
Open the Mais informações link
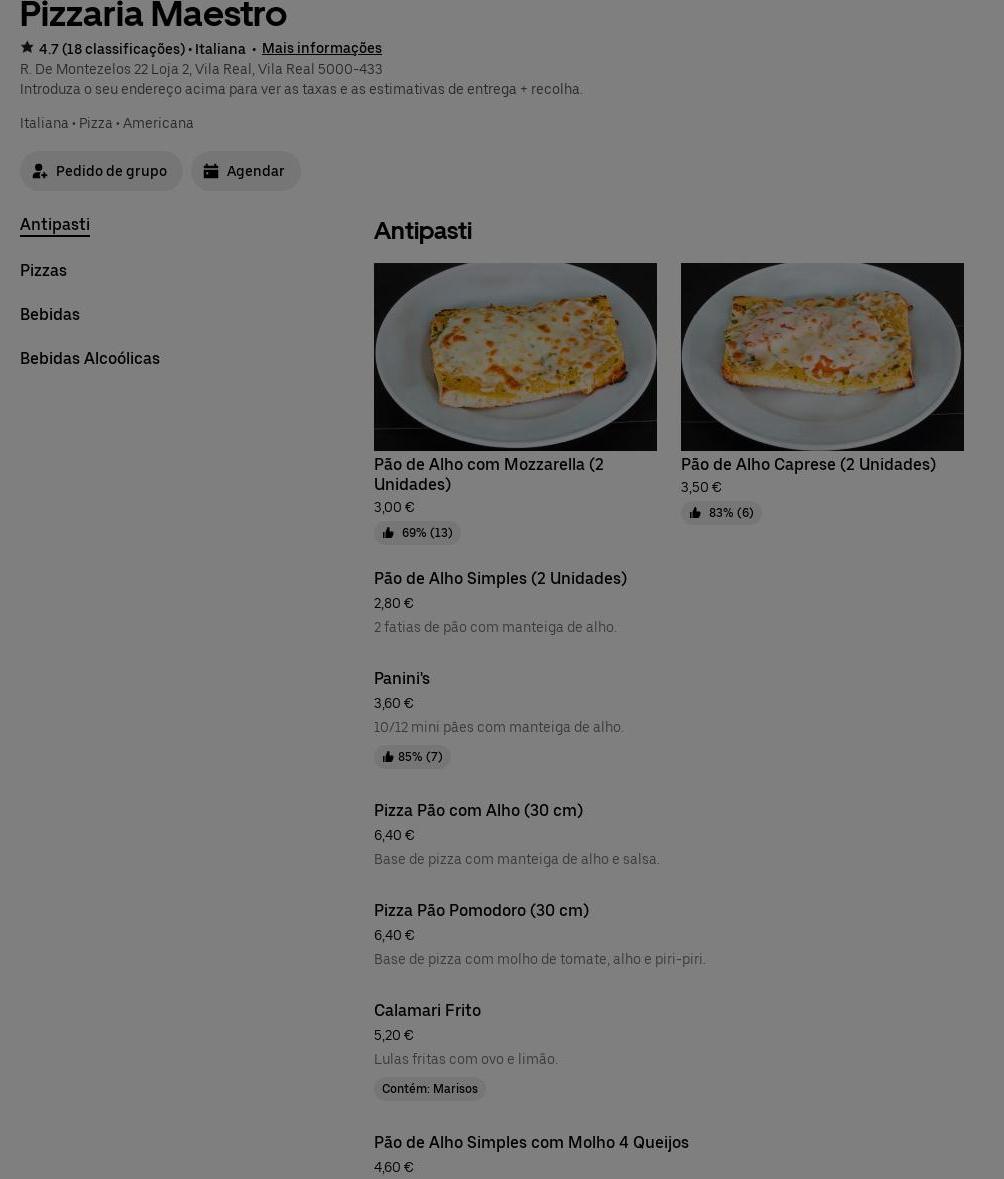click(321, 48)
